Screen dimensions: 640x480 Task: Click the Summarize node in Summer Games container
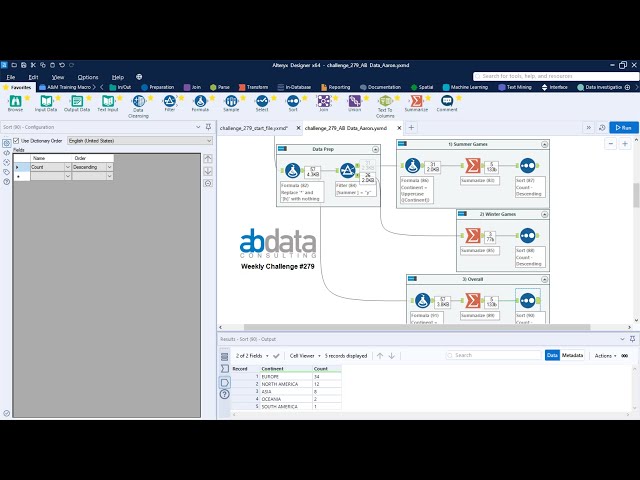pyautogui.click(x=473, y=166)
